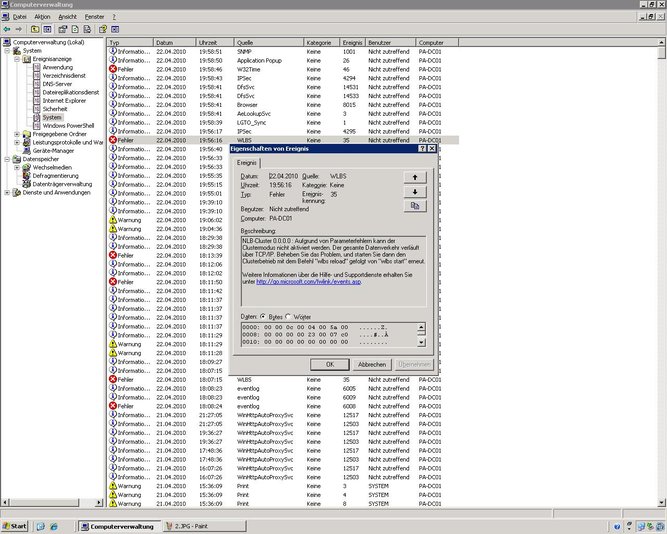Open the Aktion menu
Image resolution: width=667 pixels, height=534 pixels.
point(42,17)
